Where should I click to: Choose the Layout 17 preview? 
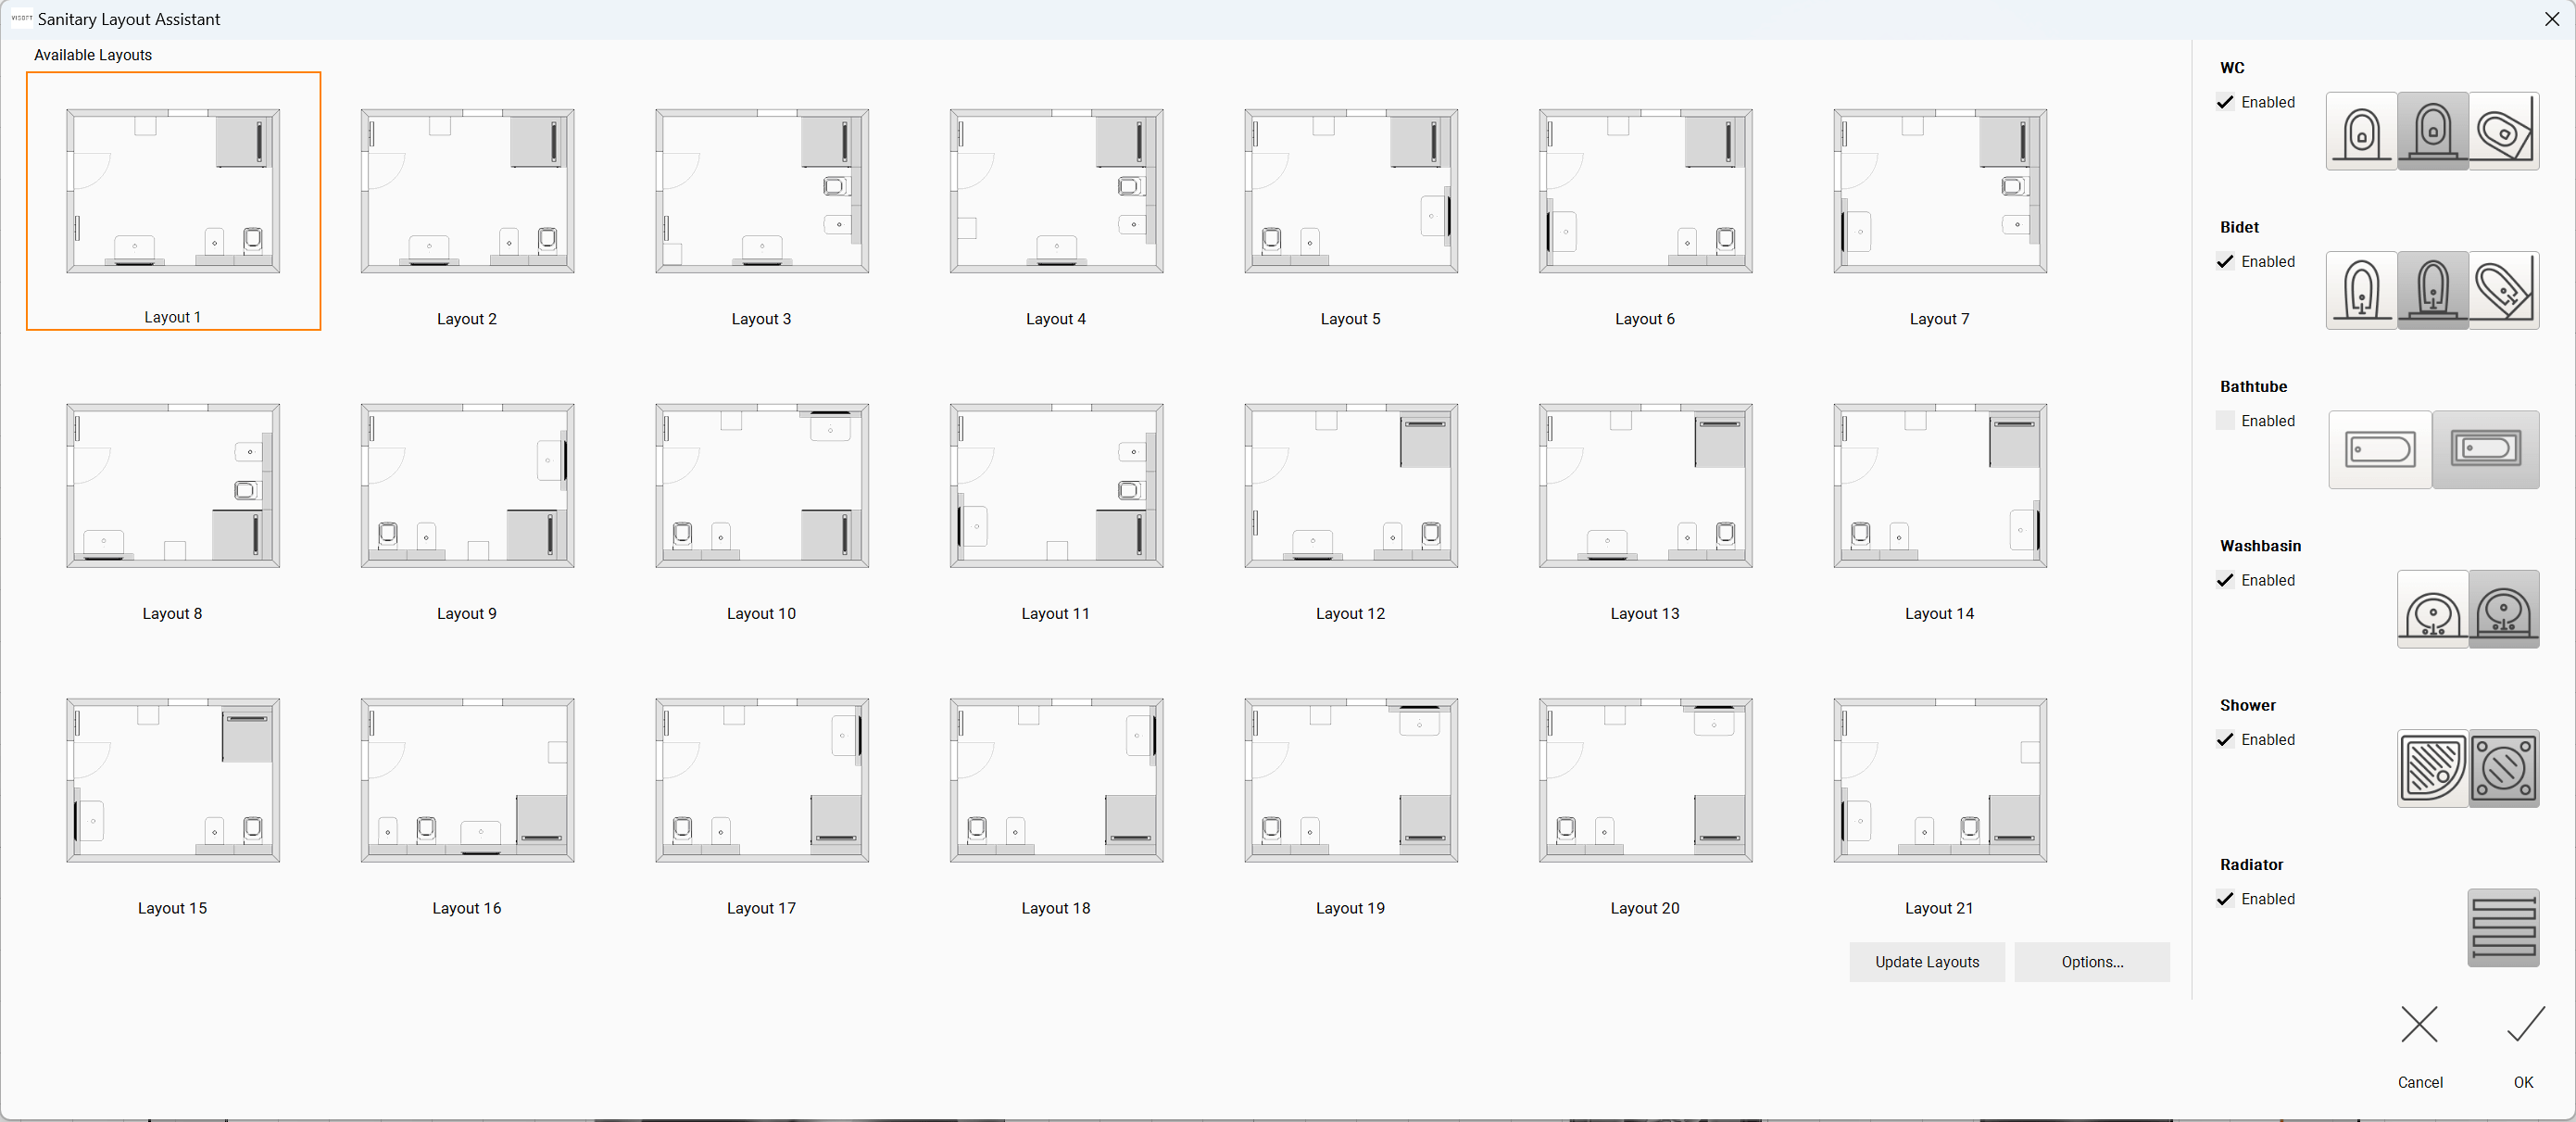coord(762,780)
